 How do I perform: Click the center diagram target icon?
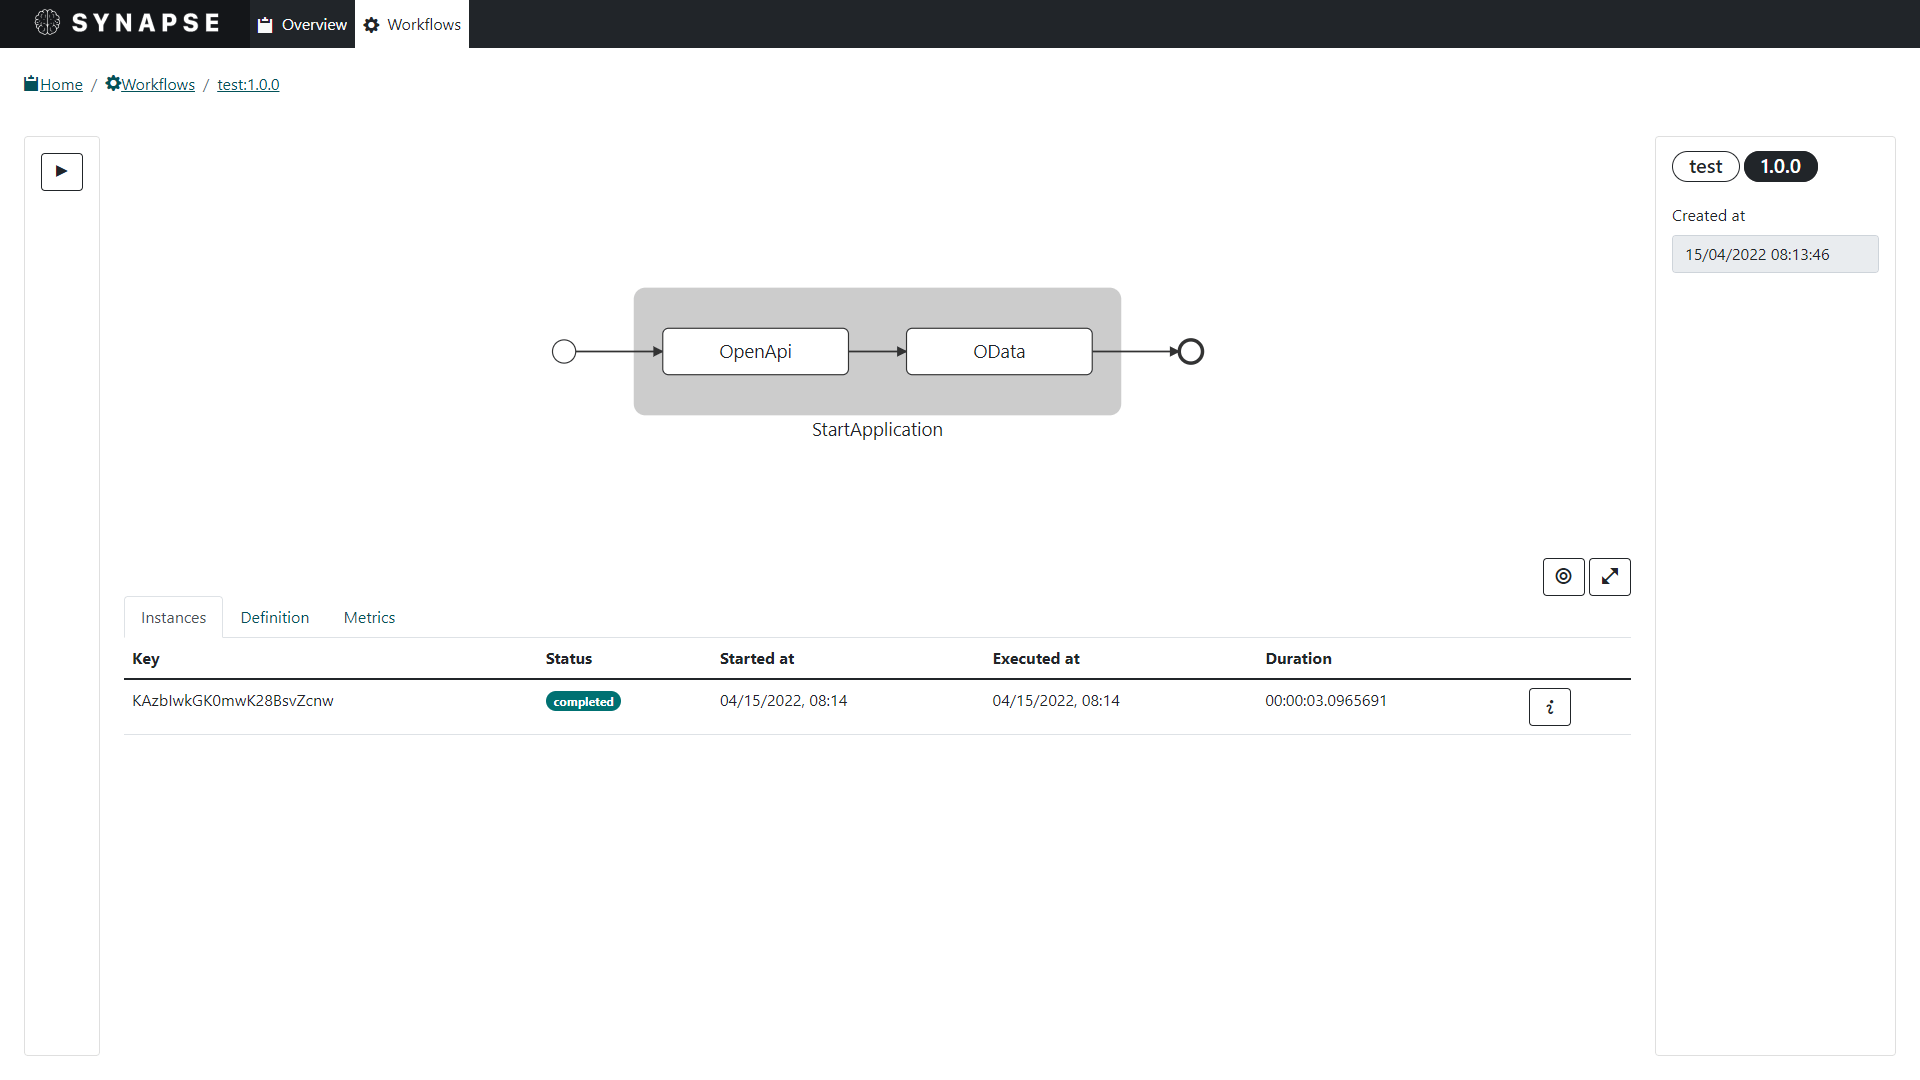[1563, 577]
